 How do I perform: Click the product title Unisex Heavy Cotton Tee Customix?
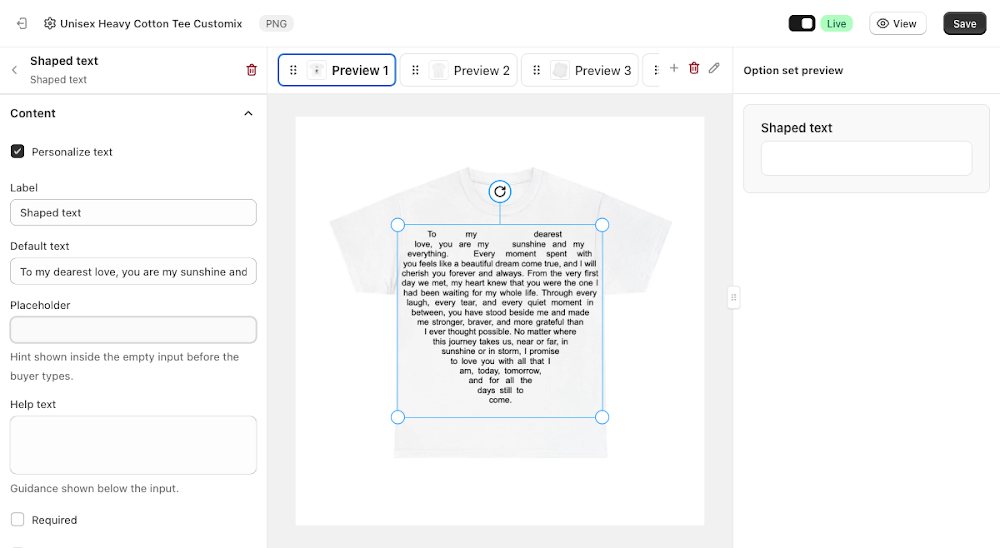(x=151, y=24)
